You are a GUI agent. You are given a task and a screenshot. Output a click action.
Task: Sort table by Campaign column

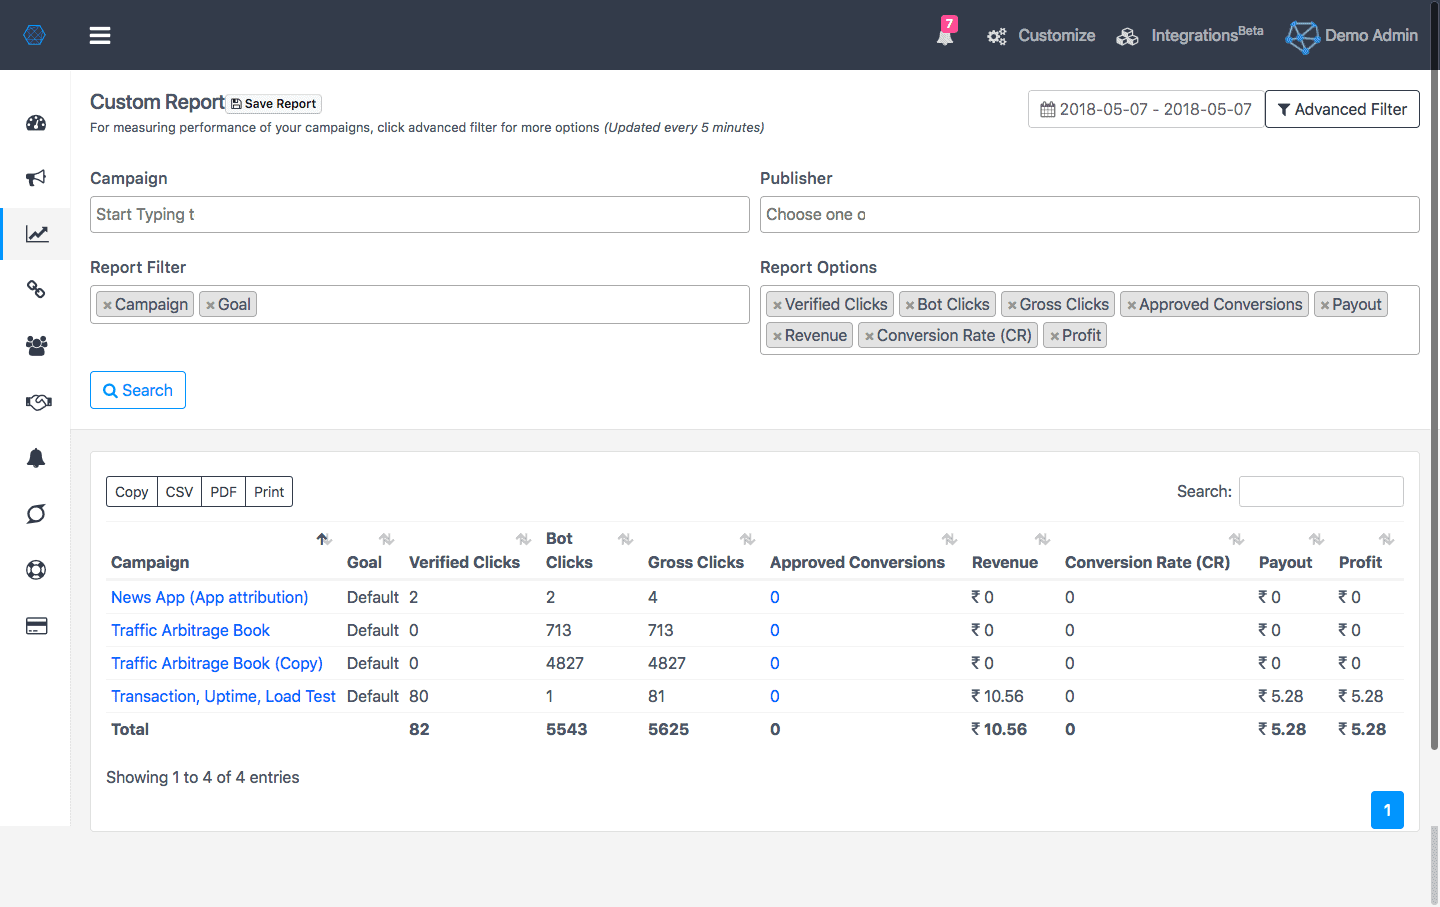(x=221, y=551)
